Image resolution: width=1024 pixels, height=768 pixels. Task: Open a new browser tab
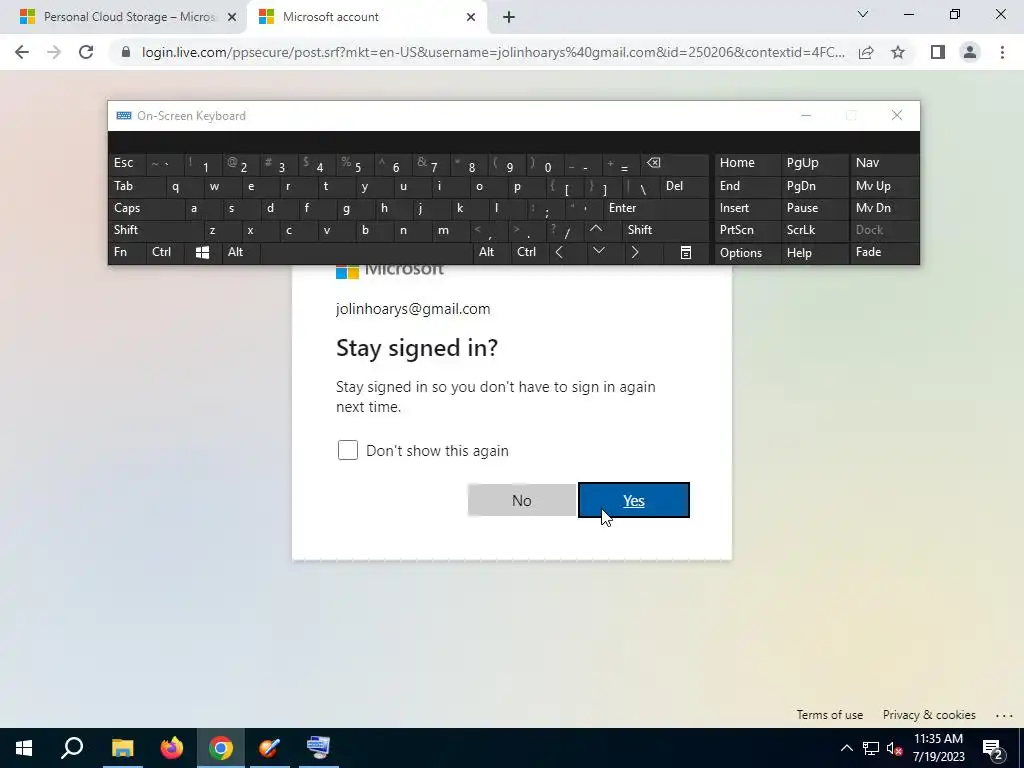509,17
